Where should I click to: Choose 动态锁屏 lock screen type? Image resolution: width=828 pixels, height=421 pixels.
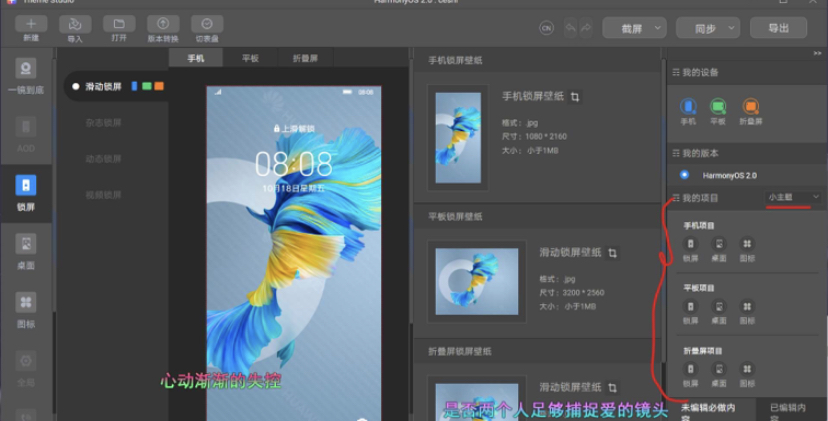click(104, 158)
